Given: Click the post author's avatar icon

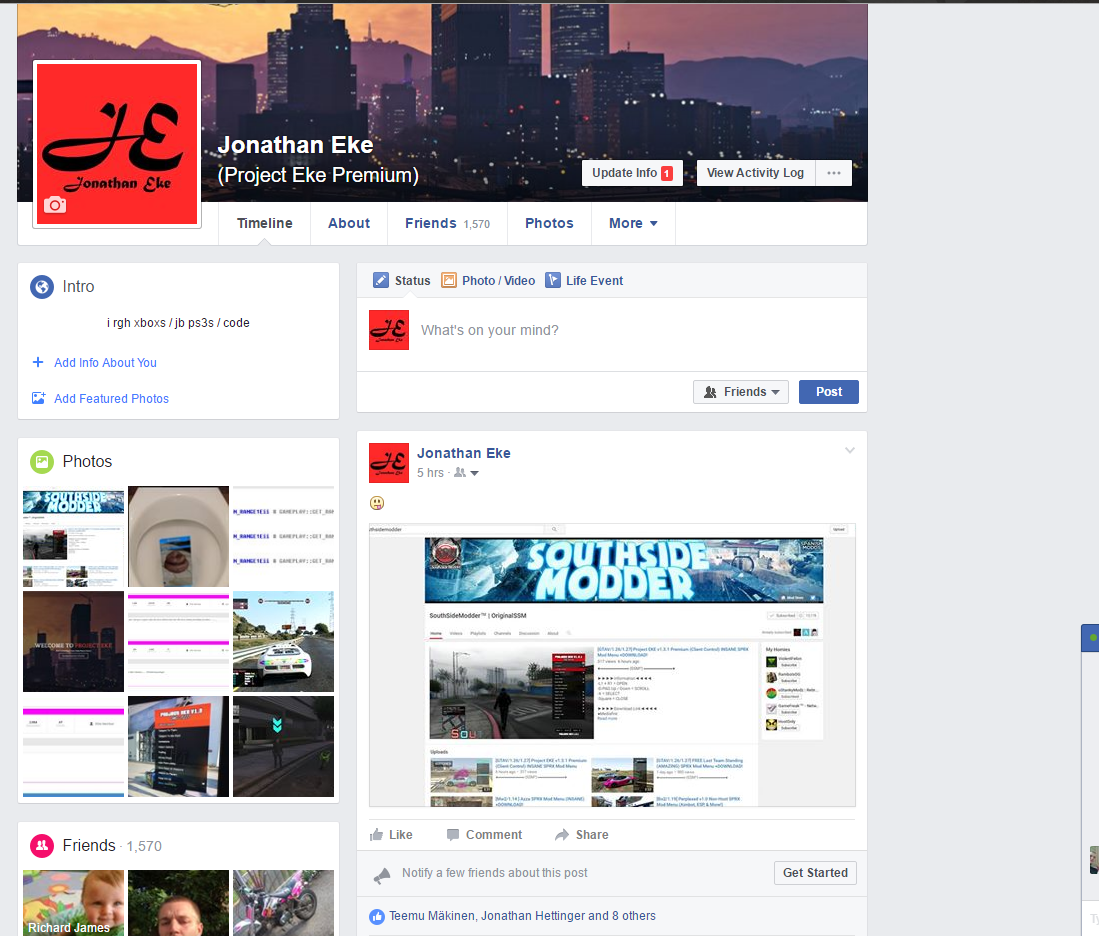Looking at the screenshot, I should pos(389,463).
